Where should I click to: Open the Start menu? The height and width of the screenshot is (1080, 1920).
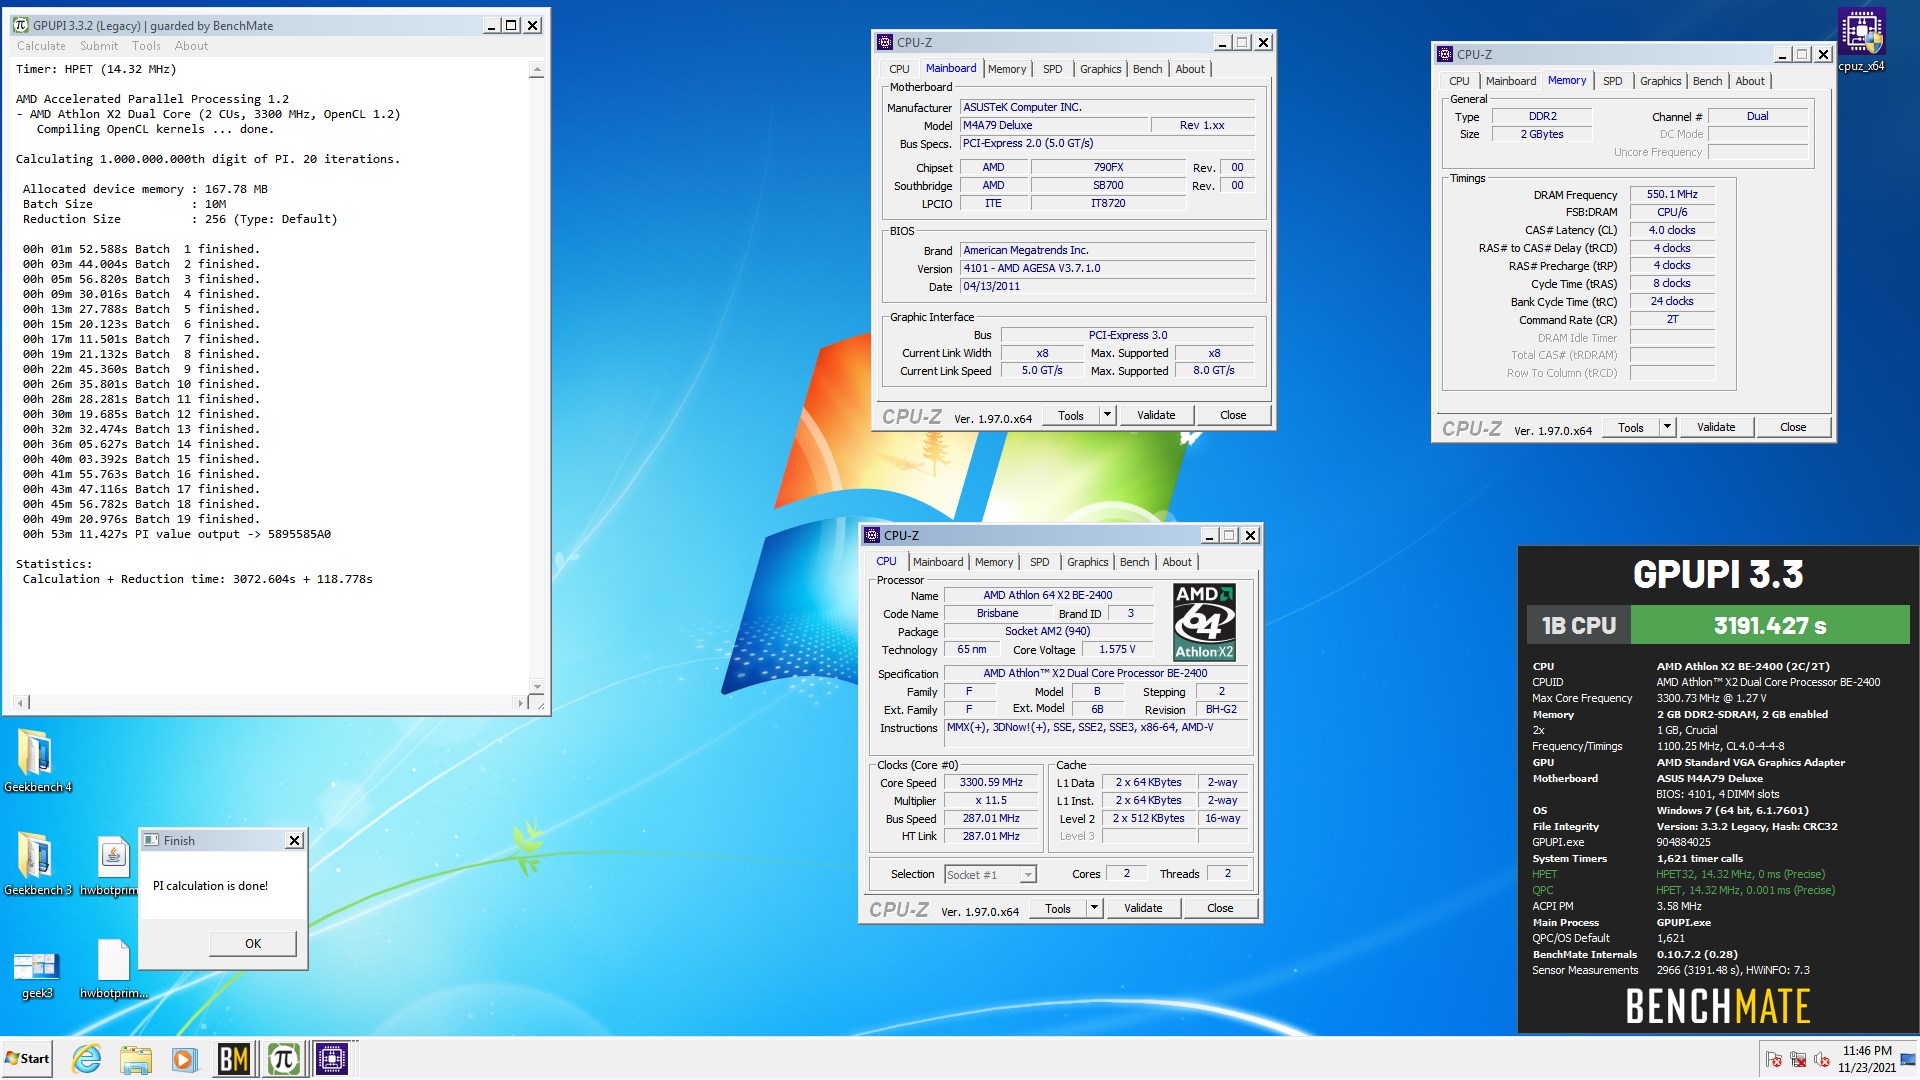click(x=27, y=1058)
